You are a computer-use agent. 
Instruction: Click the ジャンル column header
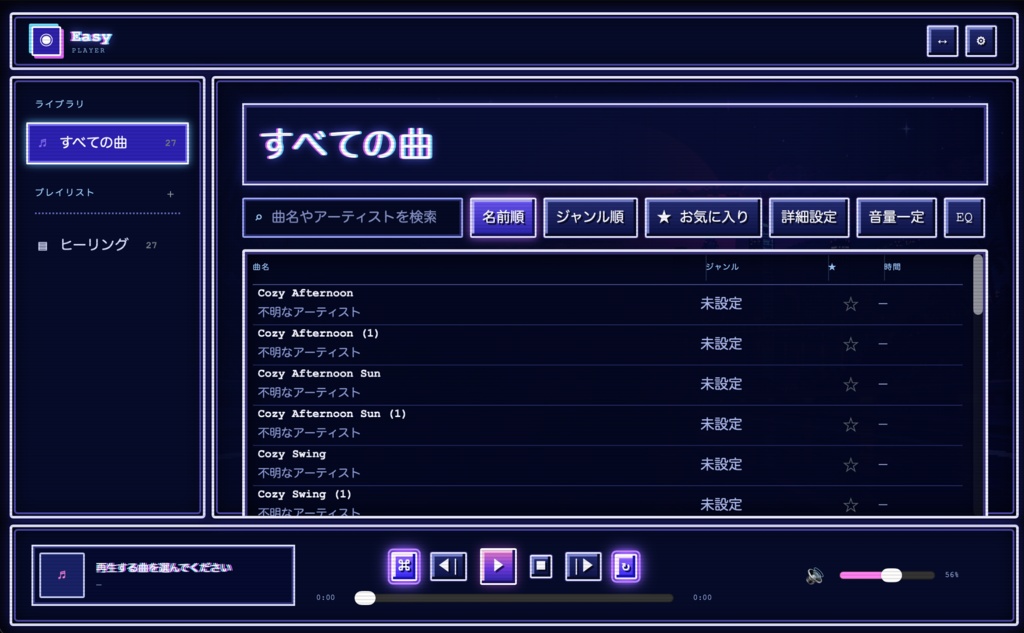[722, 267]
